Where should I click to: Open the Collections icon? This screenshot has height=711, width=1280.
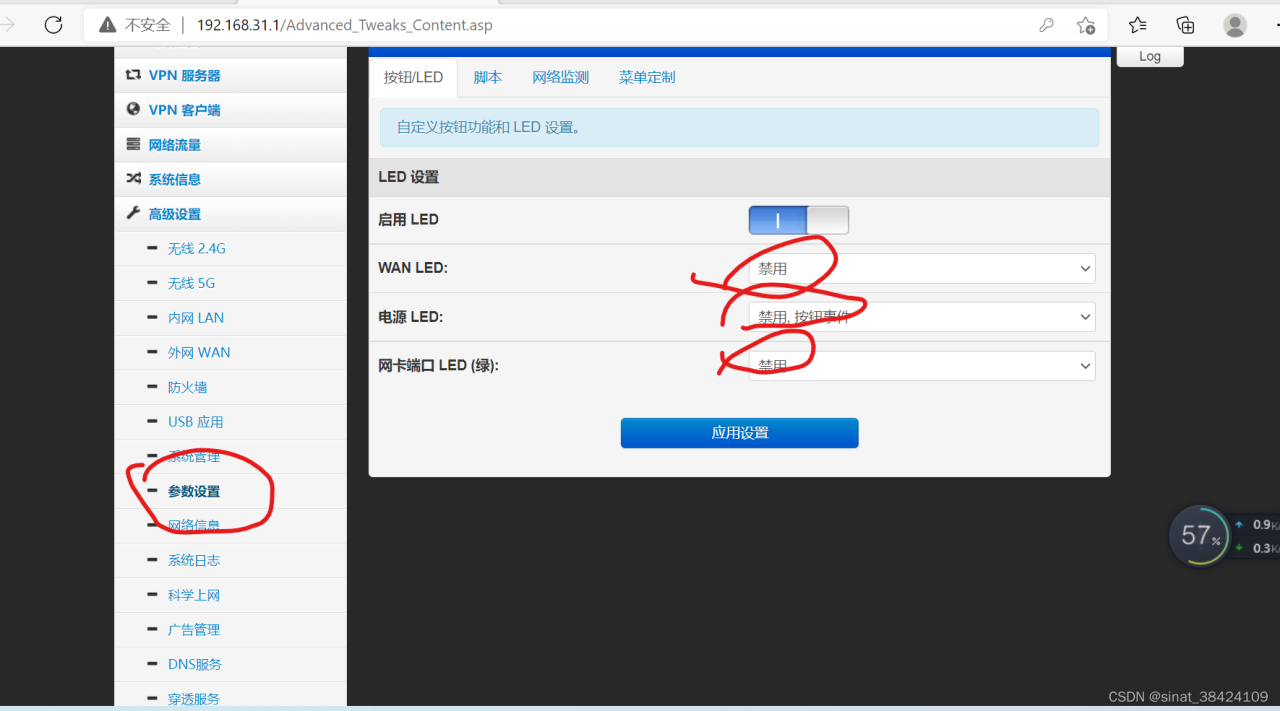pos(1185,25)
